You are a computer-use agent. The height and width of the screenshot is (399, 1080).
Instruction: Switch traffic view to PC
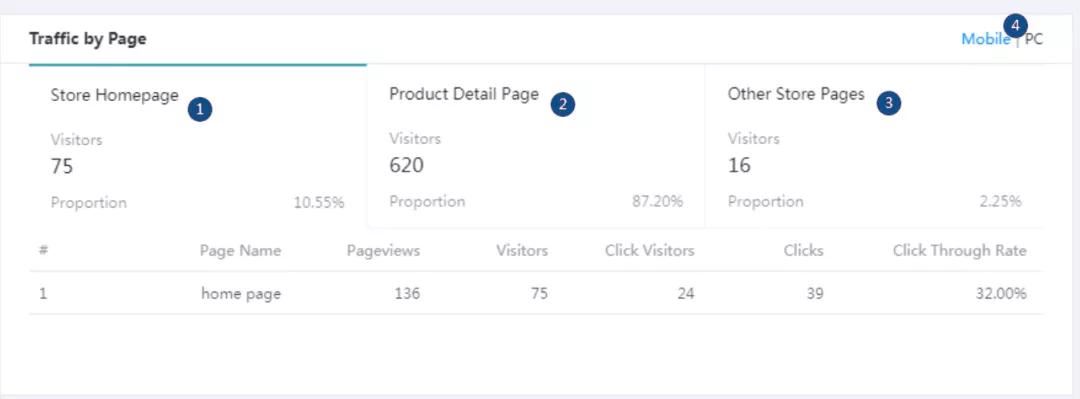click(x=1034, y=39)
